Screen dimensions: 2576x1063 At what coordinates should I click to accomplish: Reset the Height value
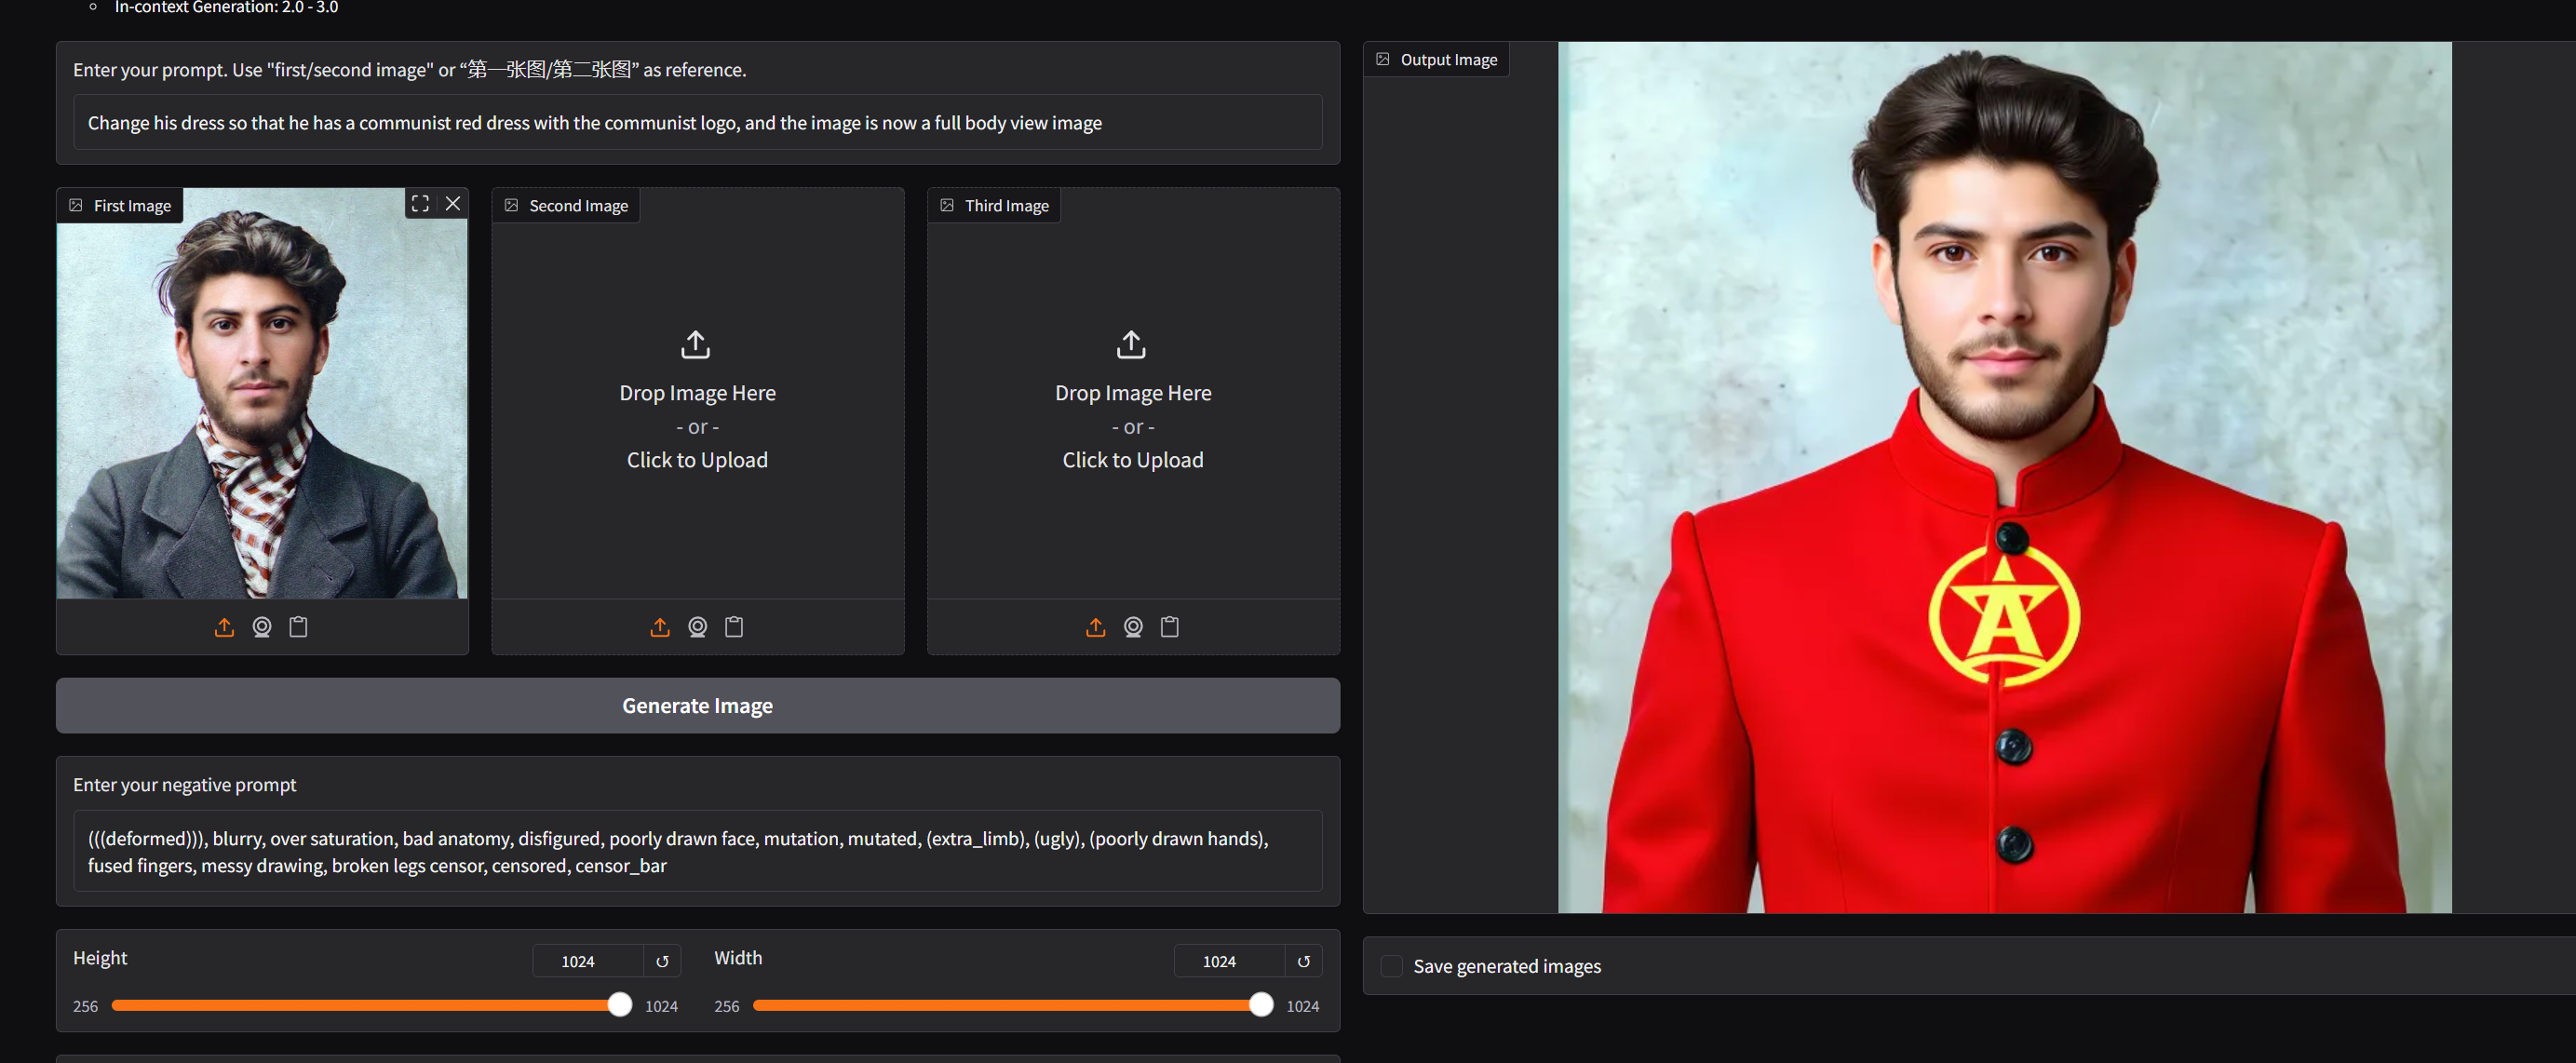pos(662,961)
